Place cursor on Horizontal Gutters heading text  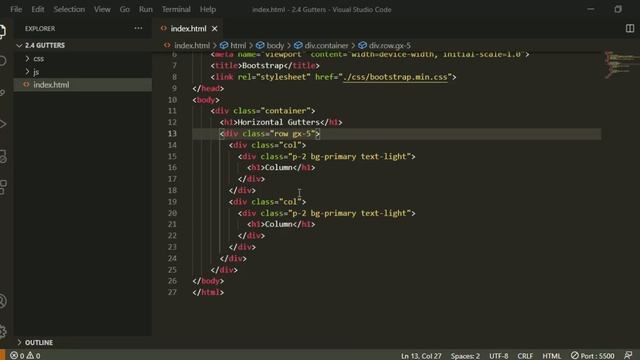(x=278, y=122)
